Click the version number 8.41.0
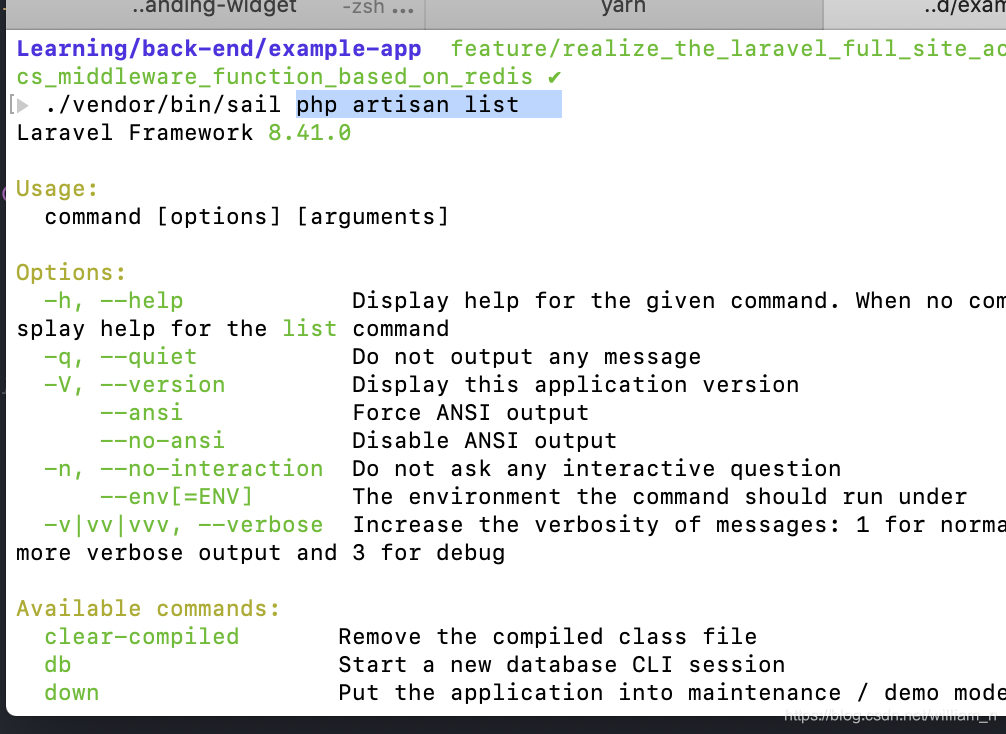The width and height of the screenshot is (1006, 734). point(309,133)
